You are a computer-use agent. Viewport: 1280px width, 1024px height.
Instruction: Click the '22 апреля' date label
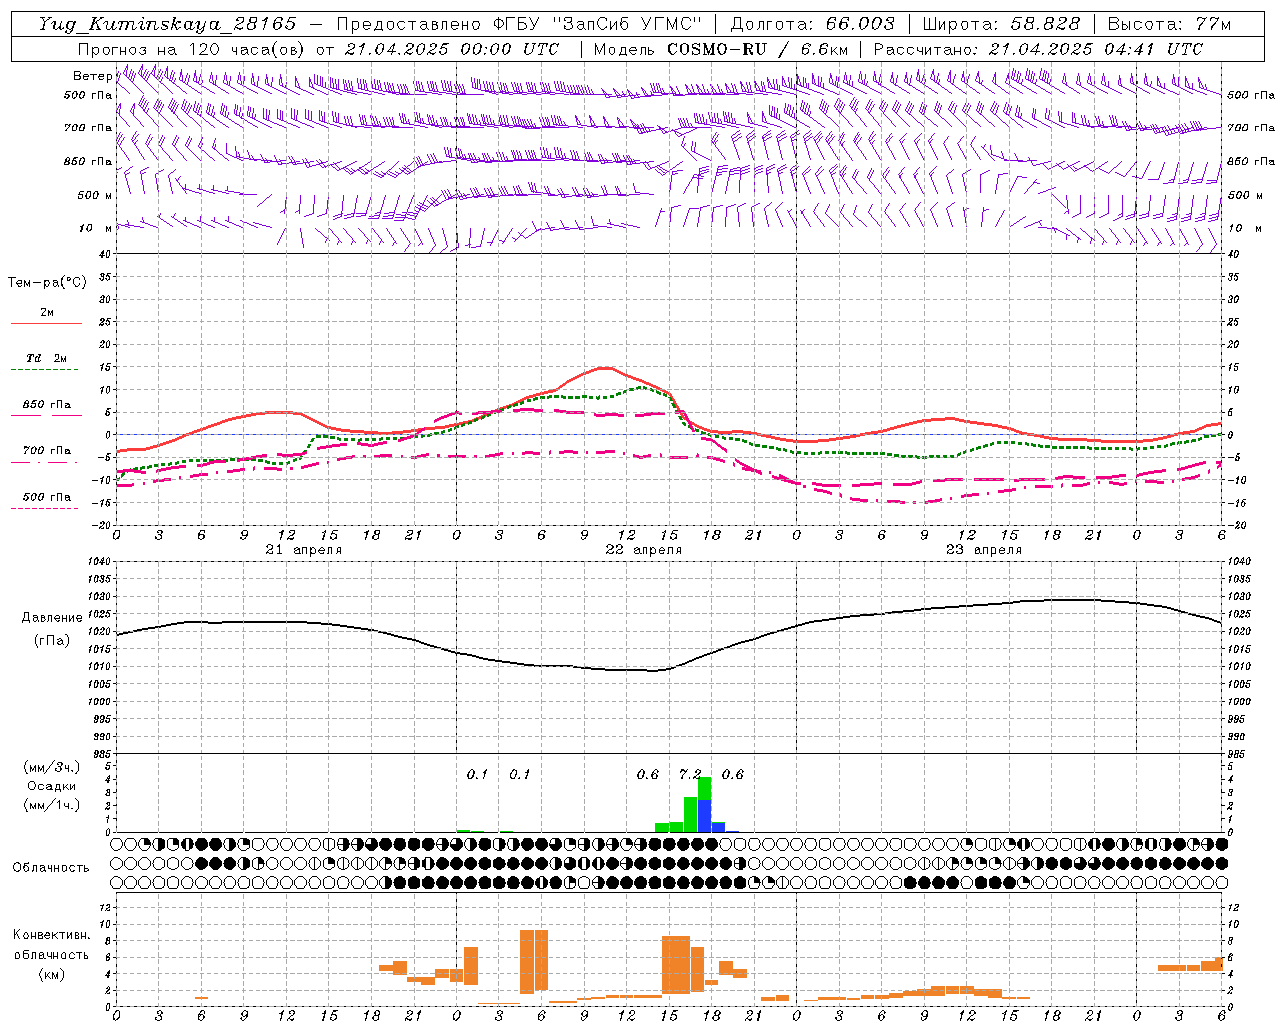tap(643, 550)
